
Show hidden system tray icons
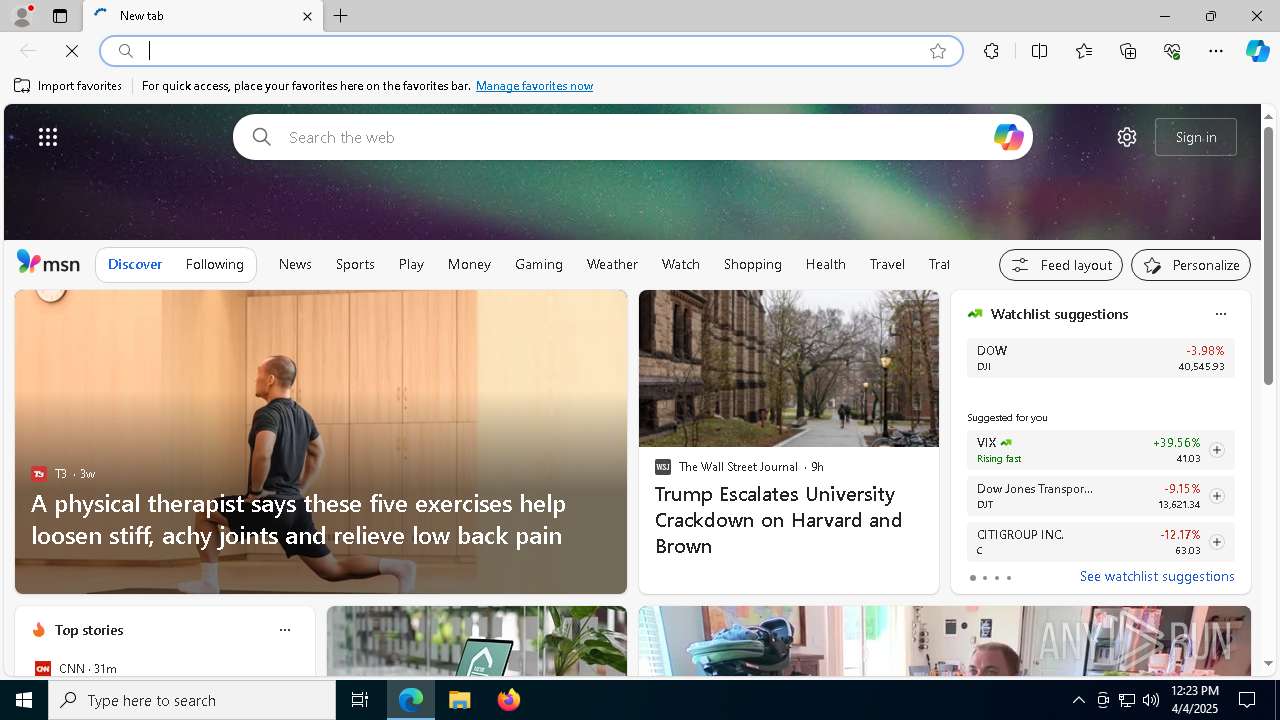tap(1078, 700)
